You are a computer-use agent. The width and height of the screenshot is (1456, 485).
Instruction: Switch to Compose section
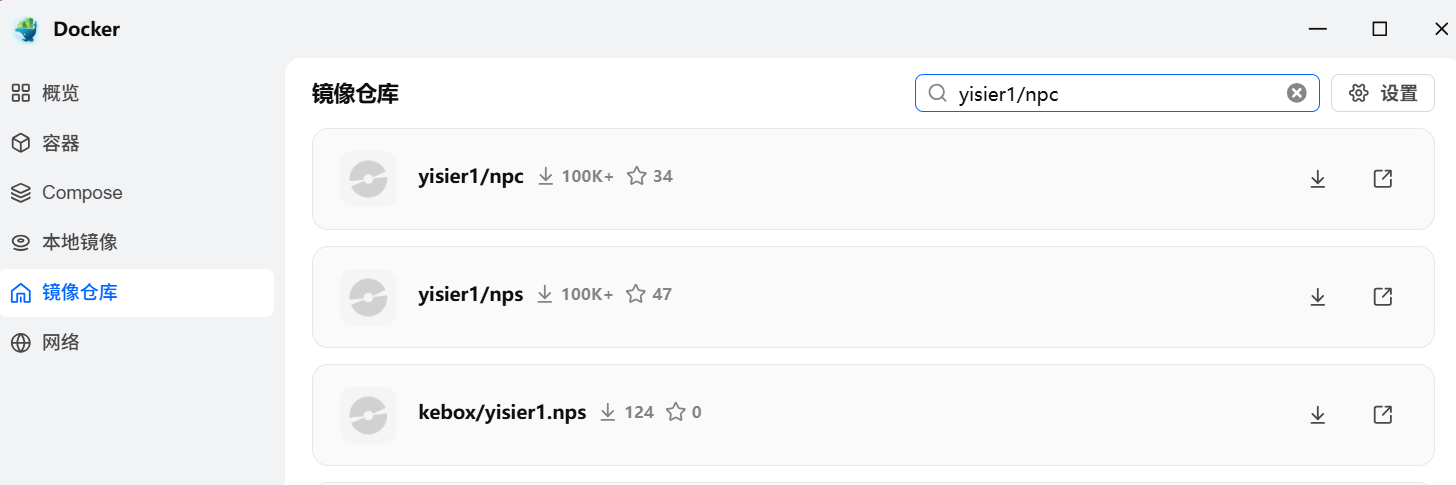tap(81, 193)
